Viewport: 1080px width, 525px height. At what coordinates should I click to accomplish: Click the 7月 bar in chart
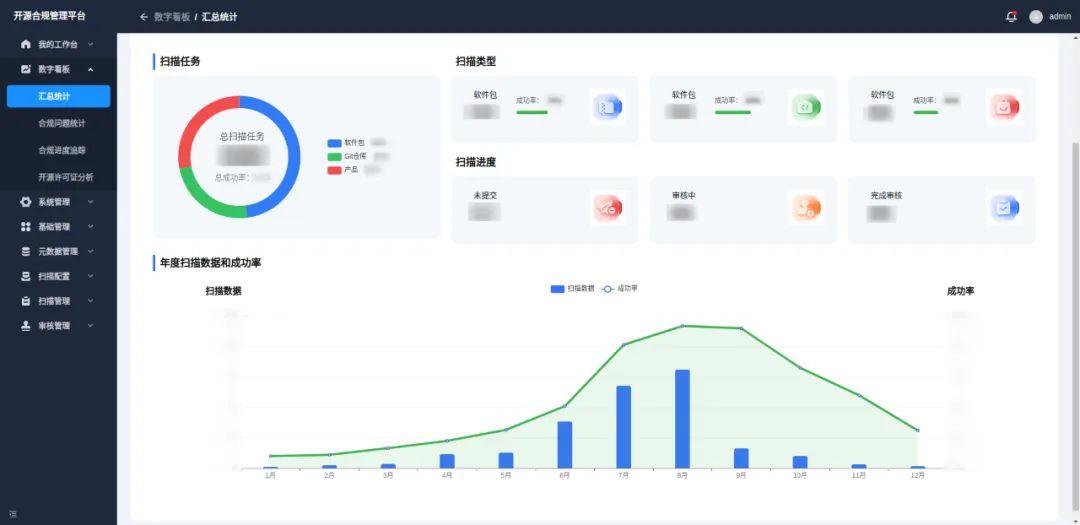point(623,427)
